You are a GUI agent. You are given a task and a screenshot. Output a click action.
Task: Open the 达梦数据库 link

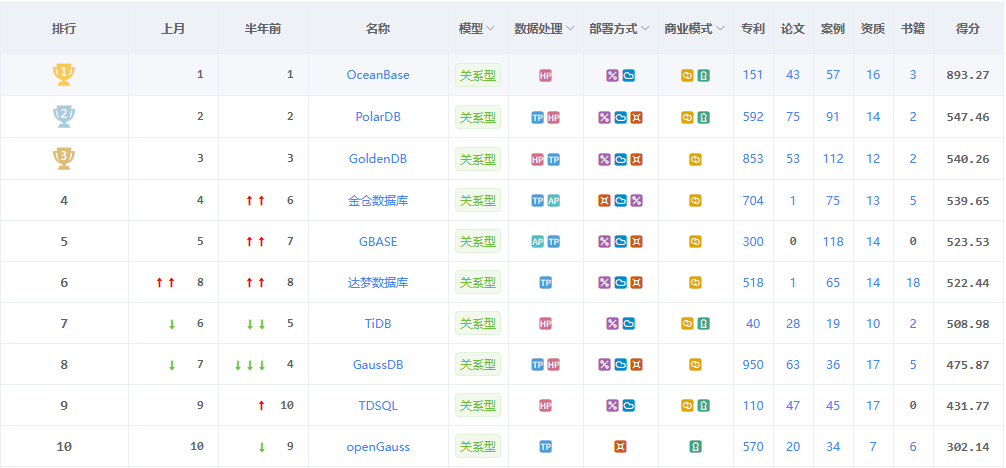pos(378,282)
